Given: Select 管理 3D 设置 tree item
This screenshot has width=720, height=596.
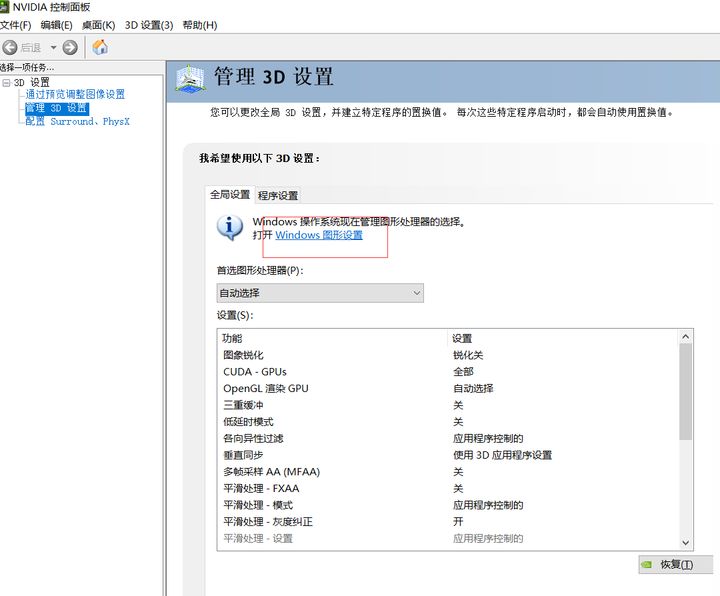Looking at the screenshot, I should 56,108.
